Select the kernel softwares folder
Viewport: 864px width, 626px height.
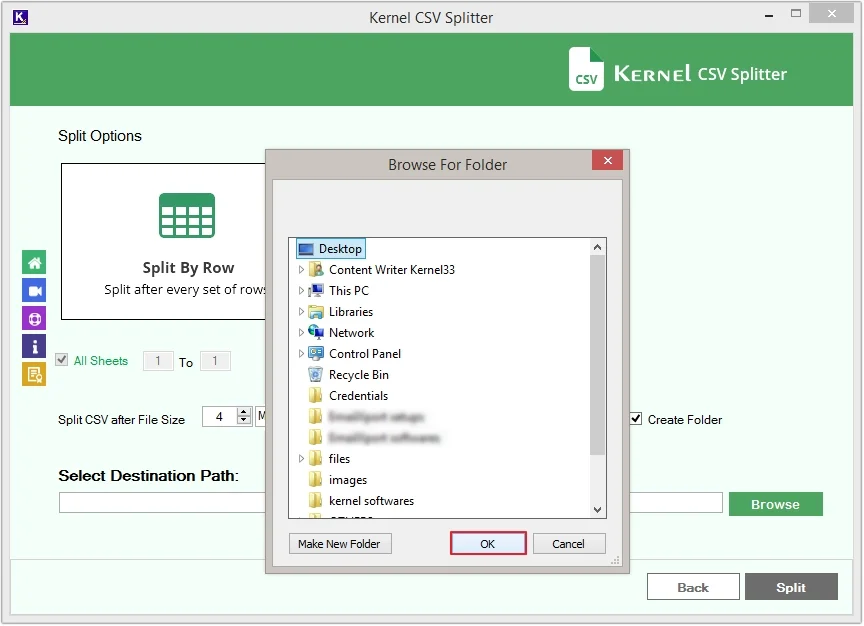point(371,501)
